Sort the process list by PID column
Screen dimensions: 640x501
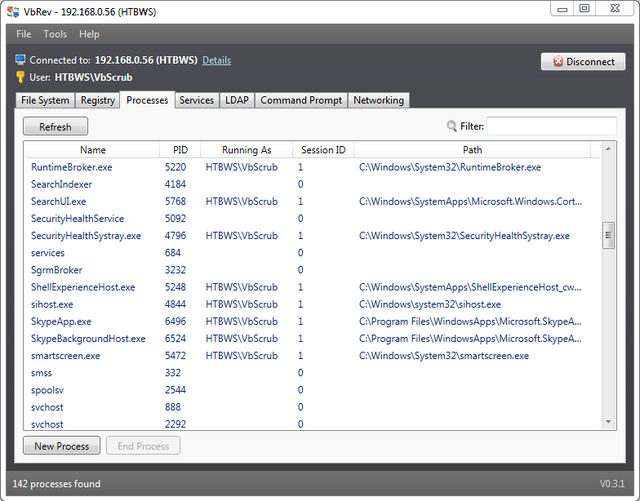click(180, 150)
